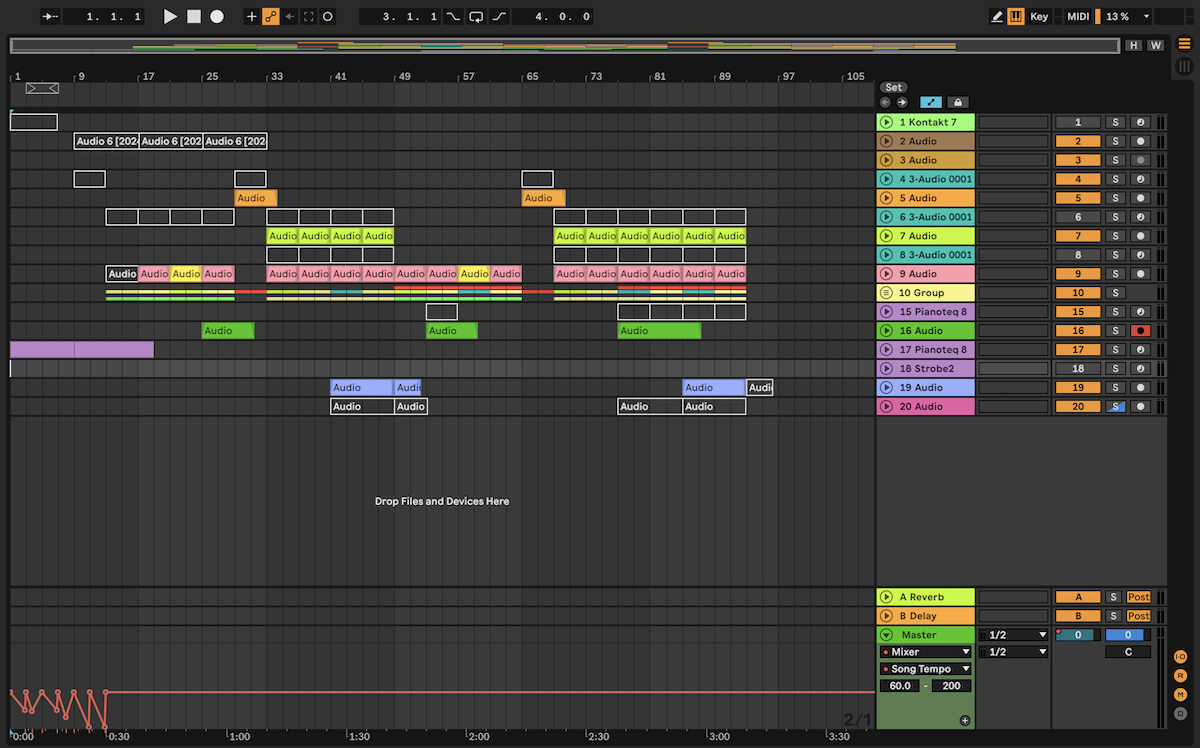
Task: Disarm the 16 Audio record button
Action: click(1140, 331)
